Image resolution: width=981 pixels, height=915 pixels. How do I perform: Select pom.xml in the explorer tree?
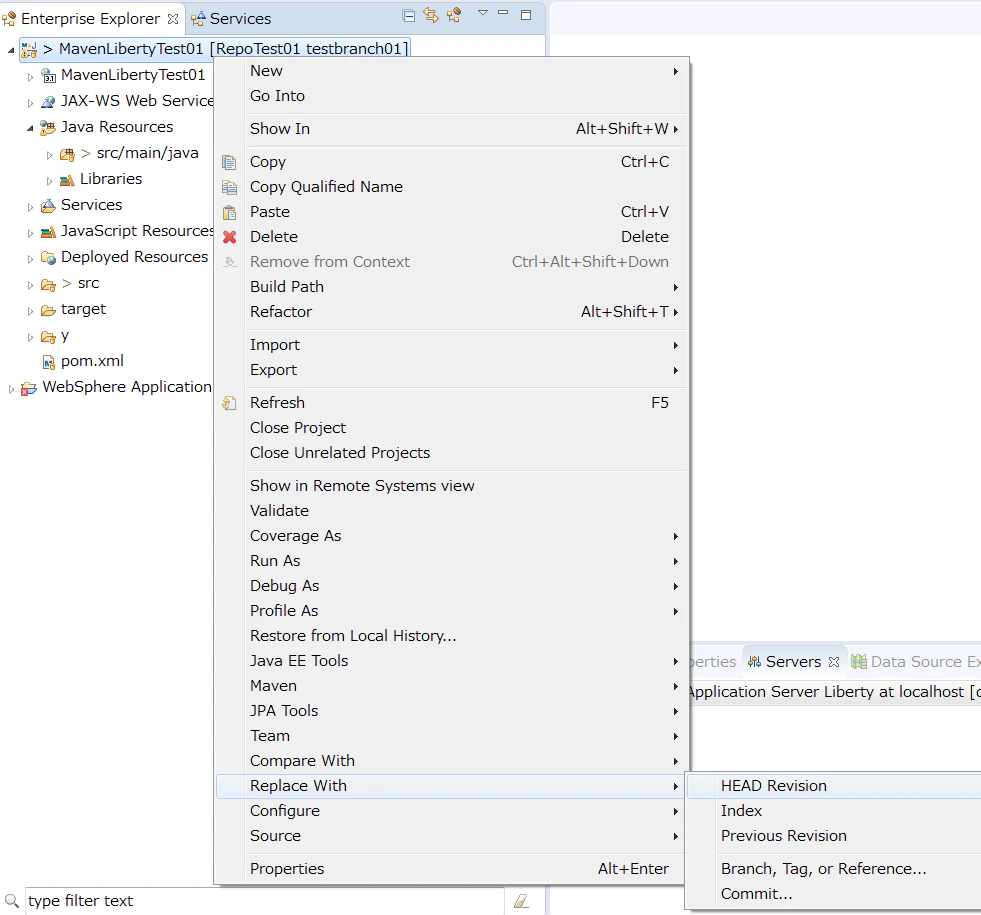point(92,361)
